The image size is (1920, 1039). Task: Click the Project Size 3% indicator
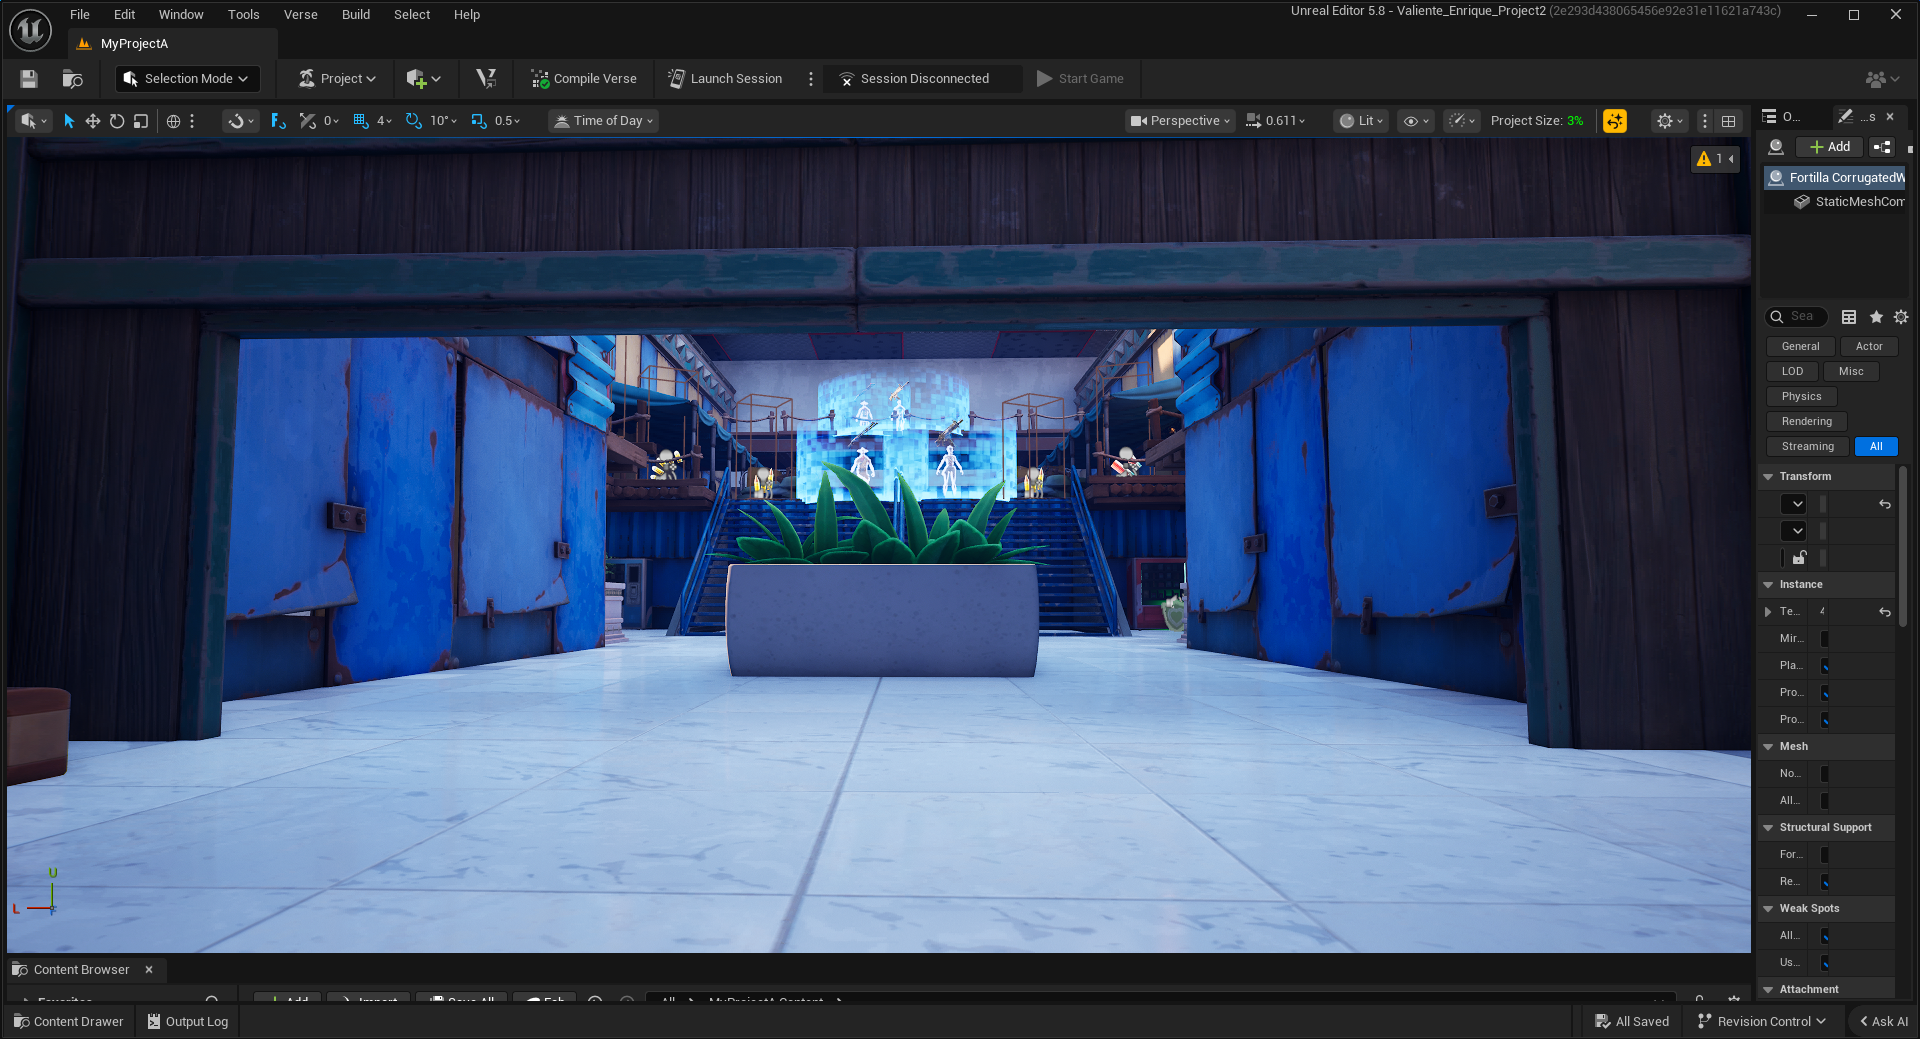click(1537, 121)
